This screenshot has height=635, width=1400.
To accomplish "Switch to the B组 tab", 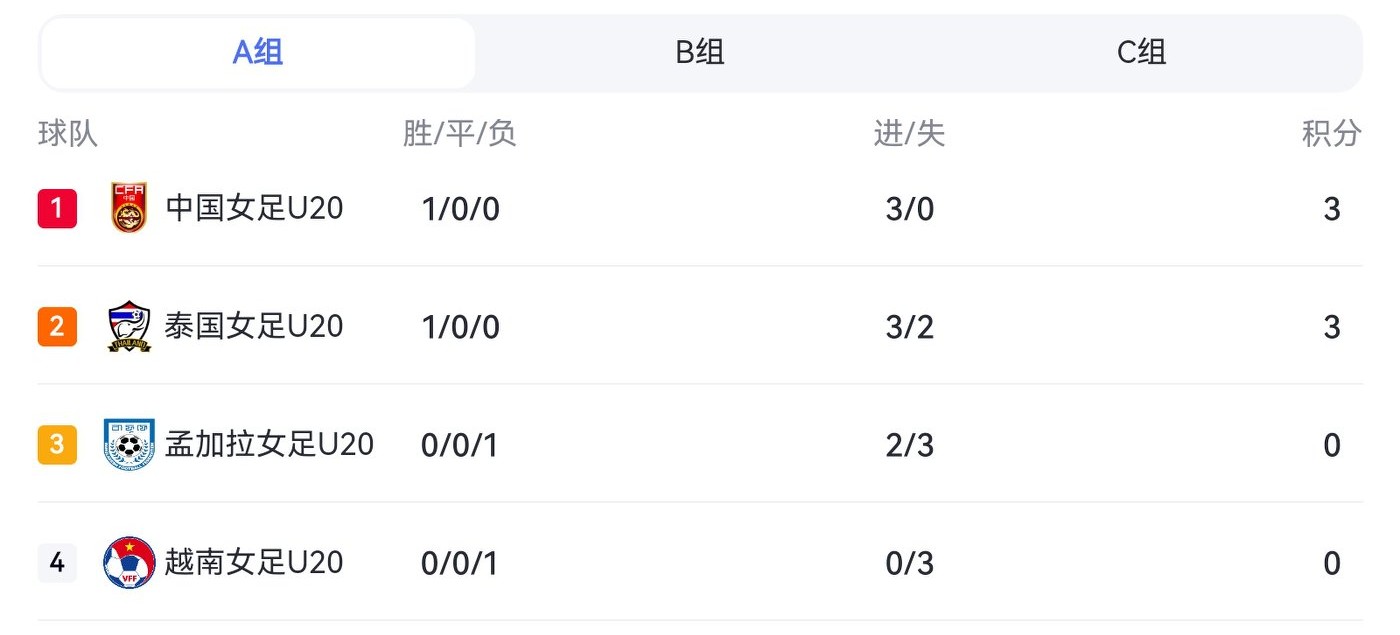I will [x=700, y=52].
